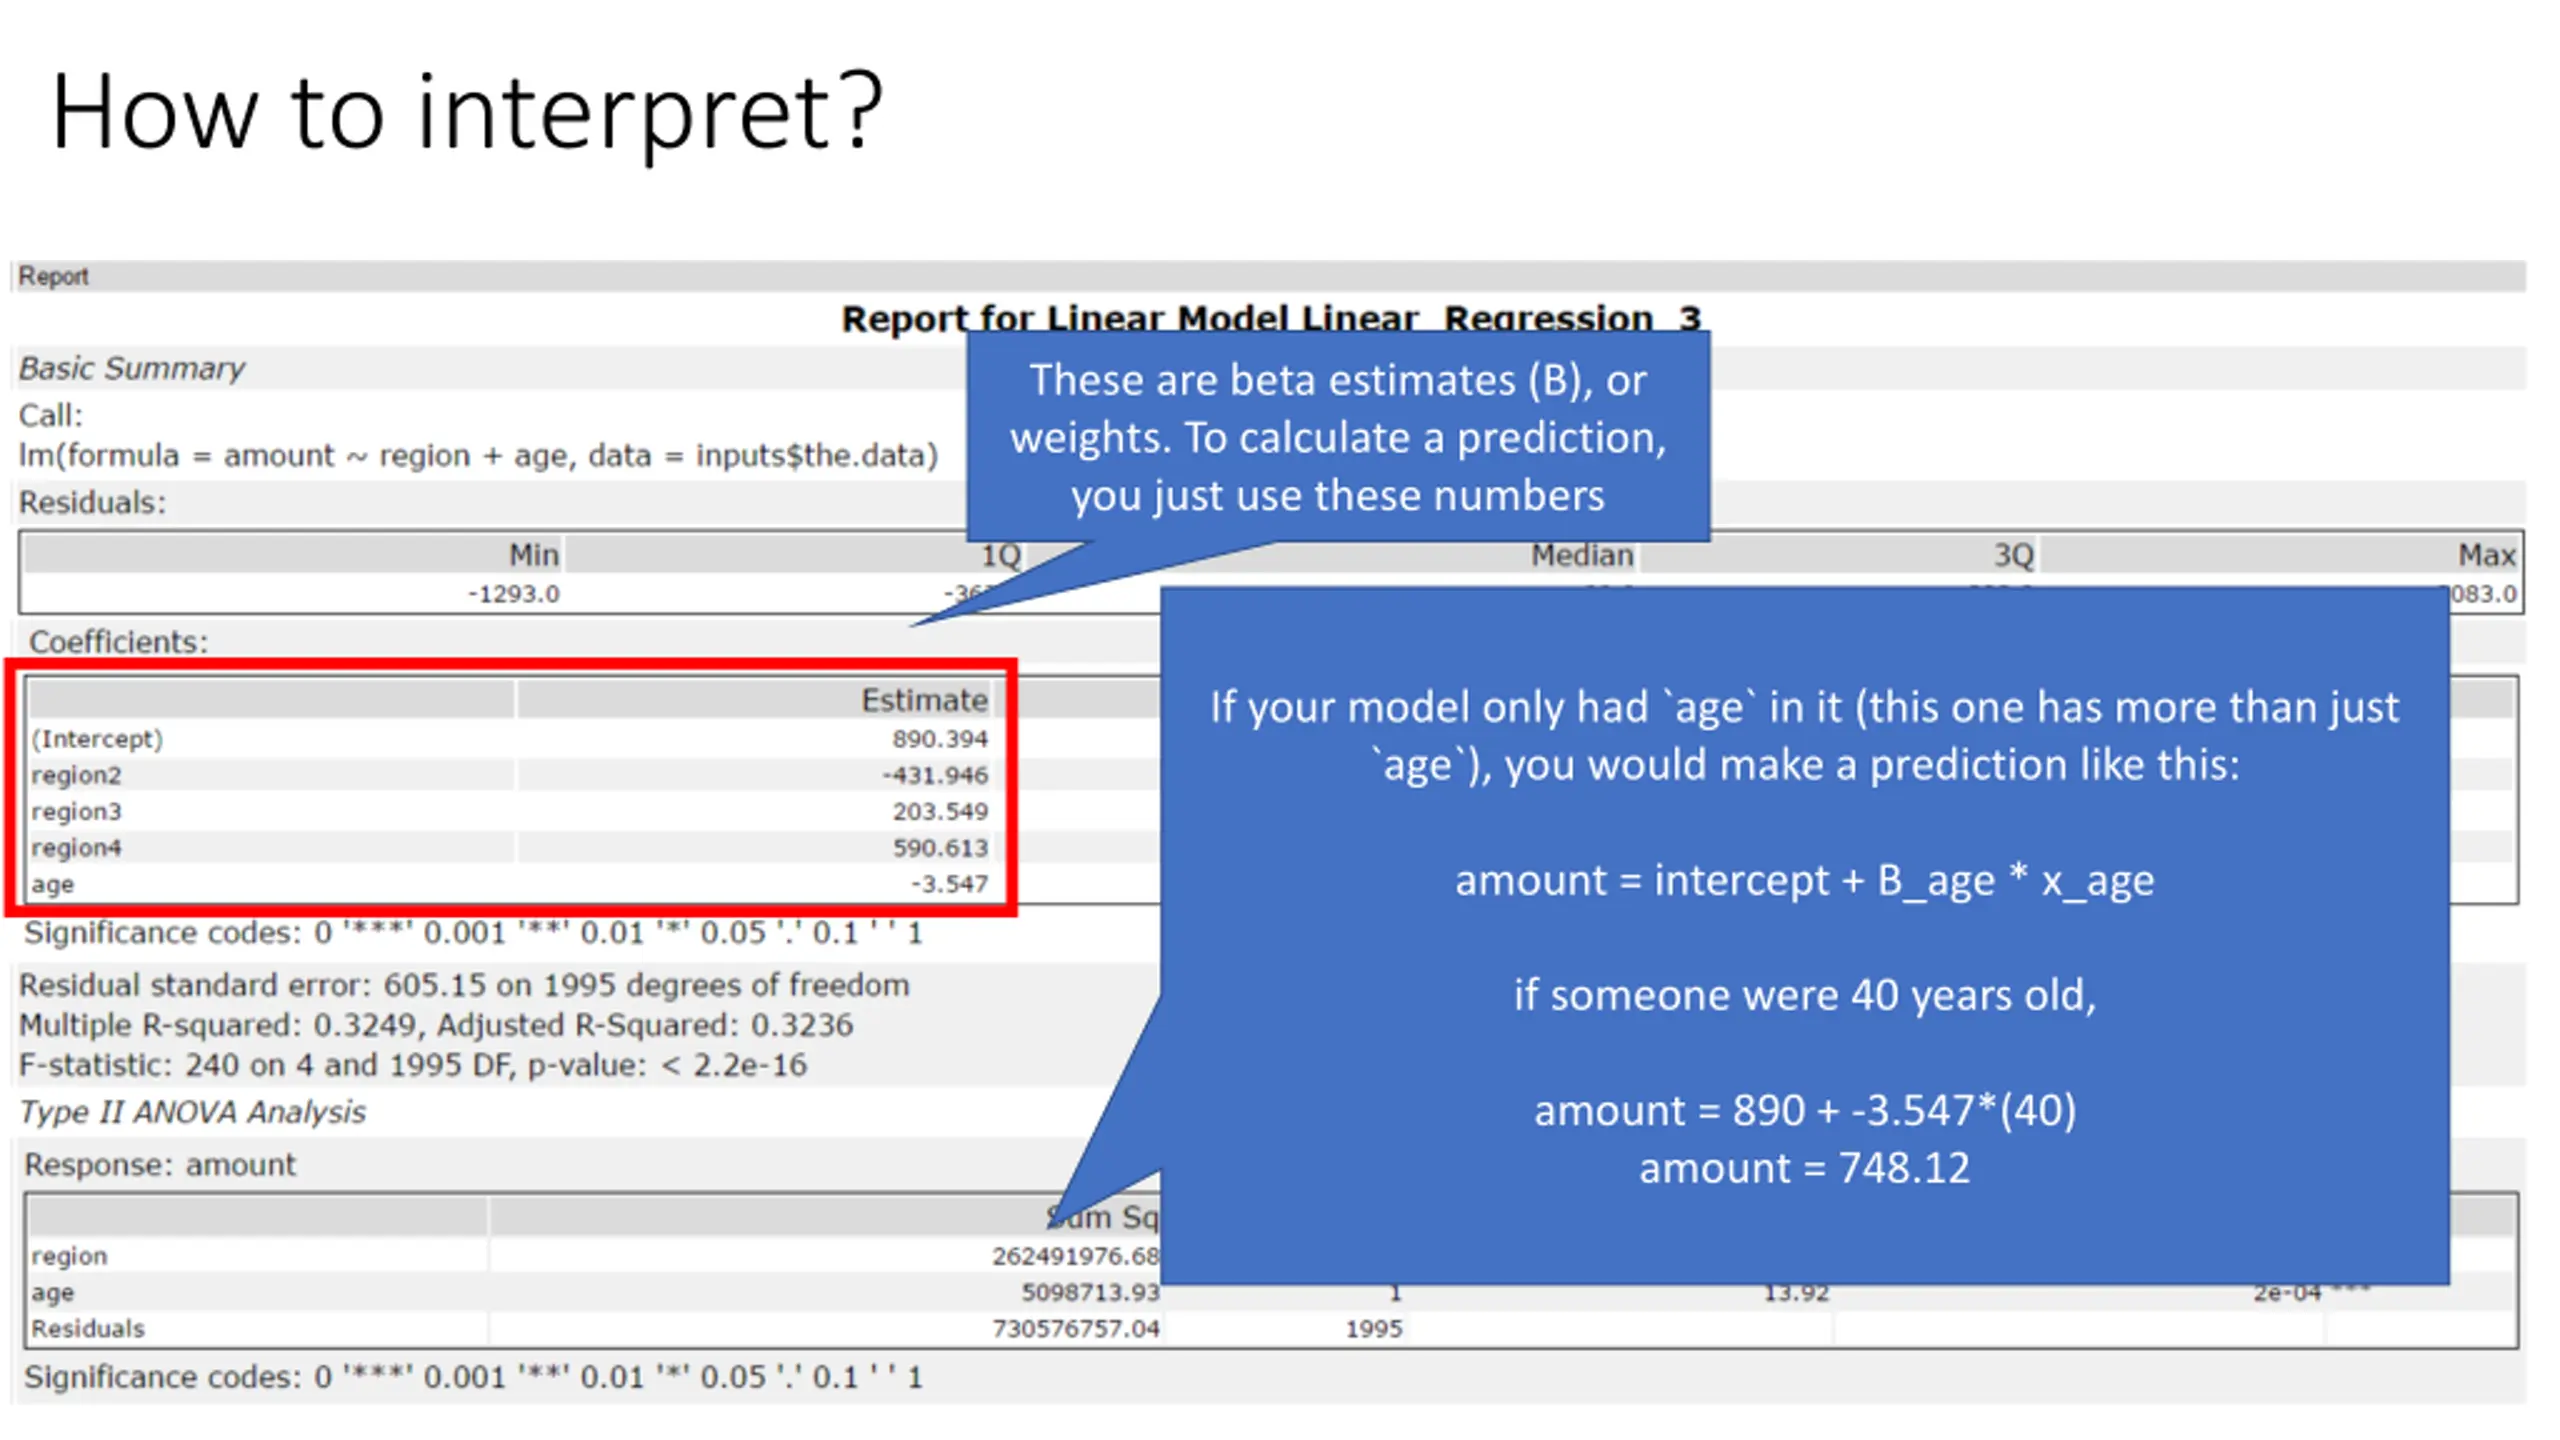The width and height of the screenshot is (2560, 1440).
Task: Select the region2 estimate -431.946
Action: coord(934,776)
